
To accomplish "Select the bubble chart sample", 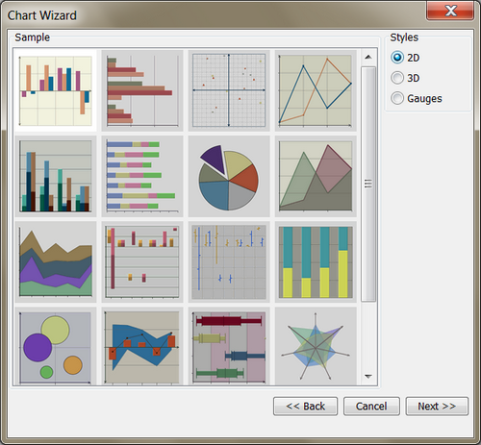I will pos(56,347).
